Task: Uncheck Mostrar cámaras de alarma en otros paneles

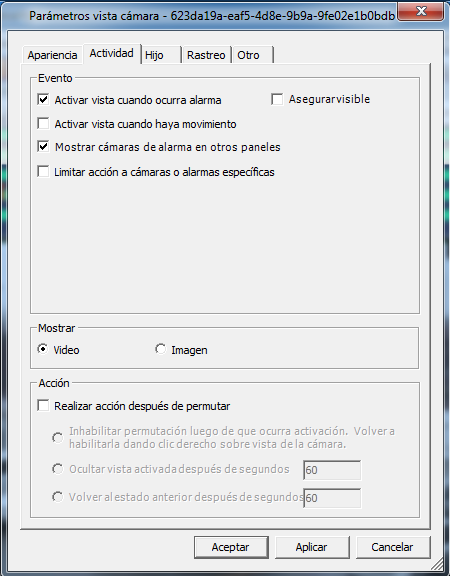Action: coord(43,147)
